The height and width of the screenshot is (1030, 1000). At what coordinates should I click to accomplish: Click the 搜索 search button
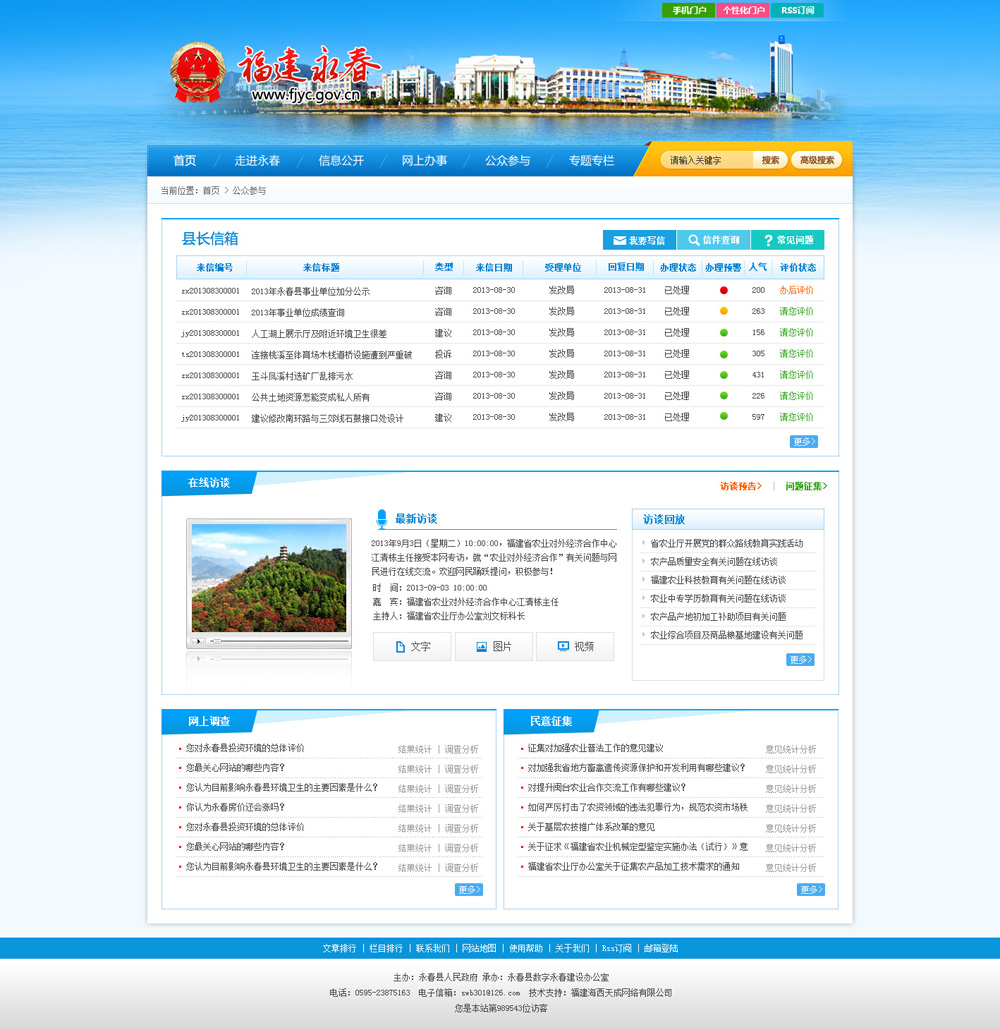(770, 160)
